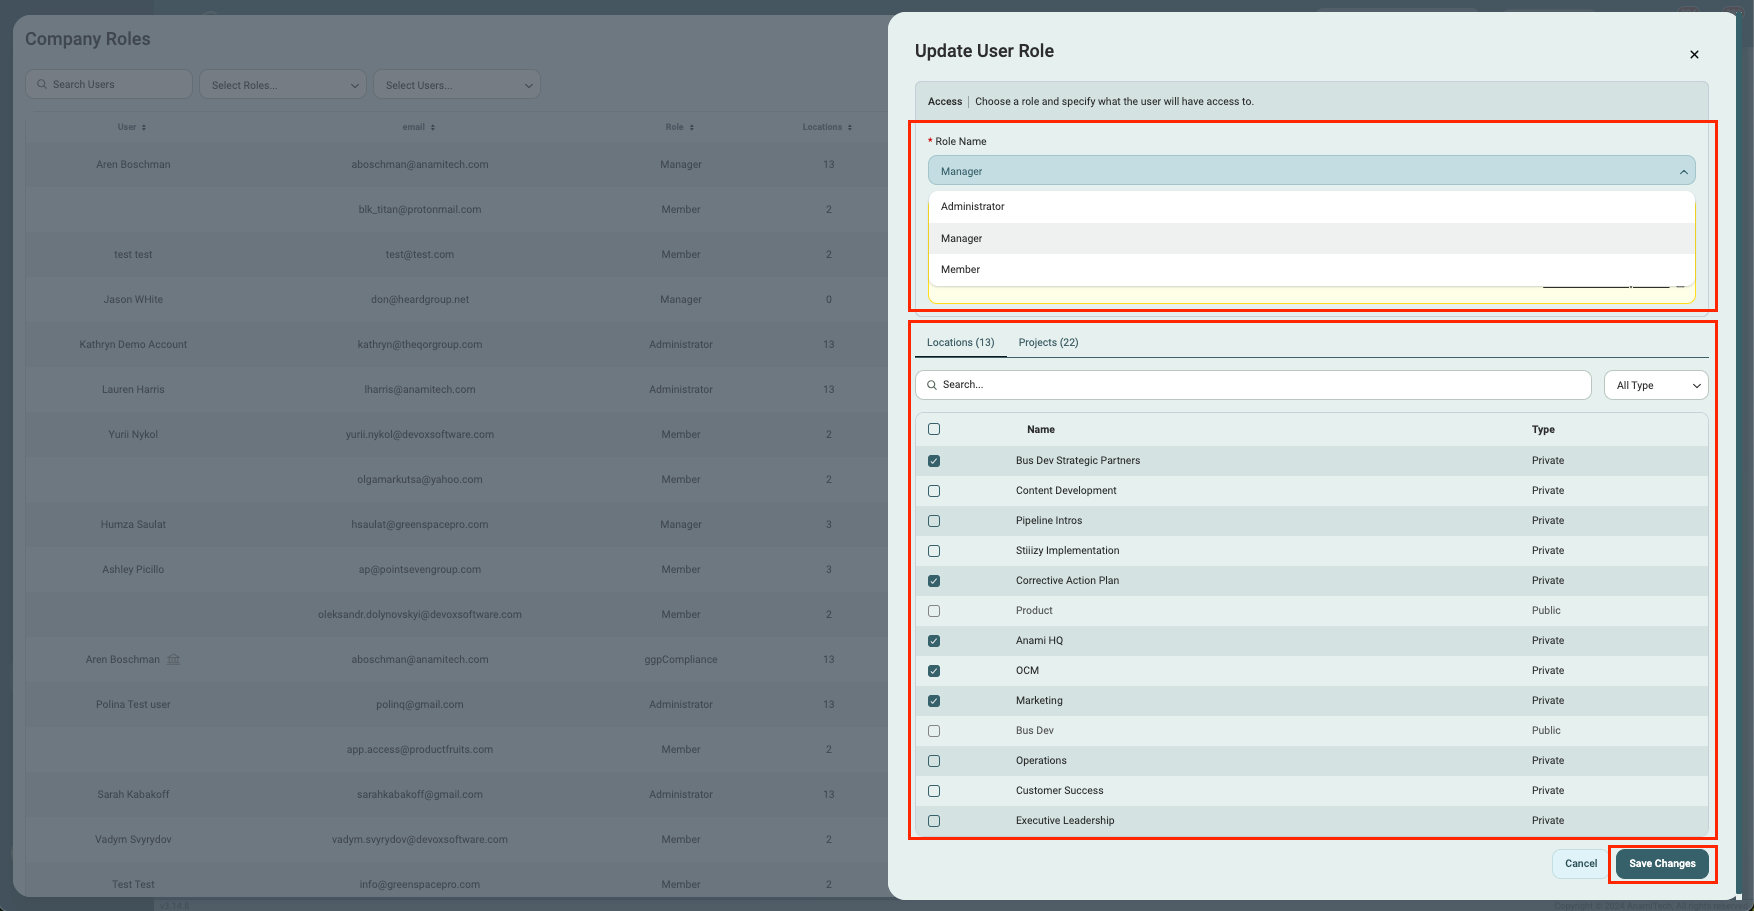
Task: Click building icon beside Aren Boschman
Action: pos(174,660)
